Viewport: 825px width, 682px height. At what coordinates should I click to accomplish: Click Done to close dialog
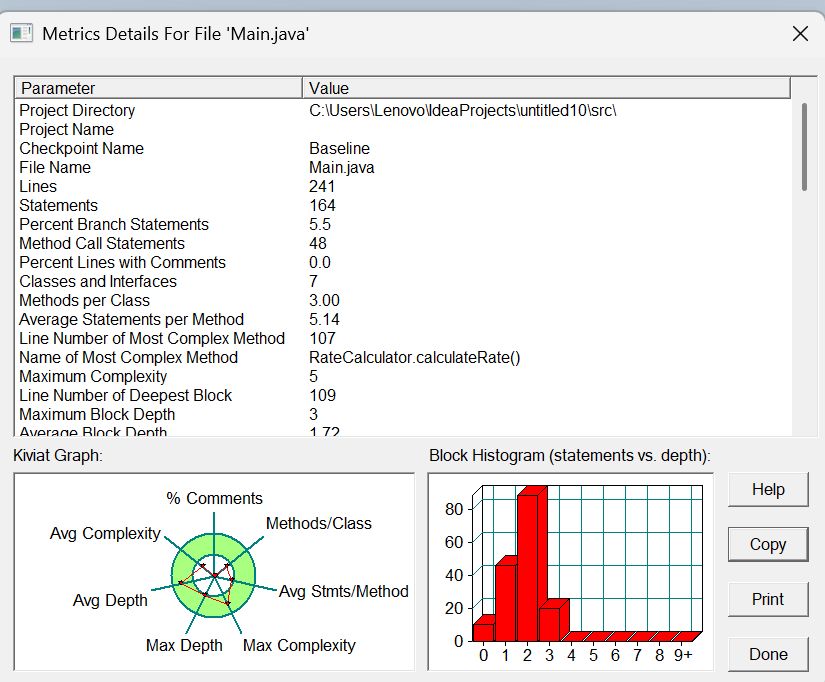[x=768, y=654]
